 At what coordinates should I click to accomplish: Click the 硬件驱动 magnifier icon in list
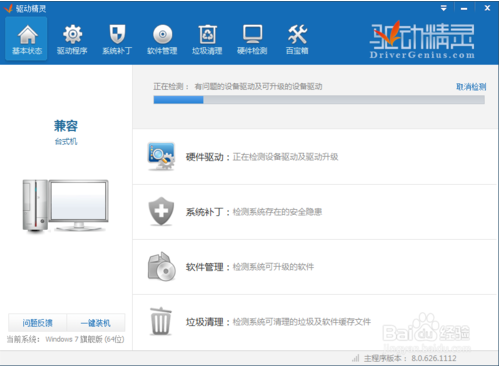(161, 156)
